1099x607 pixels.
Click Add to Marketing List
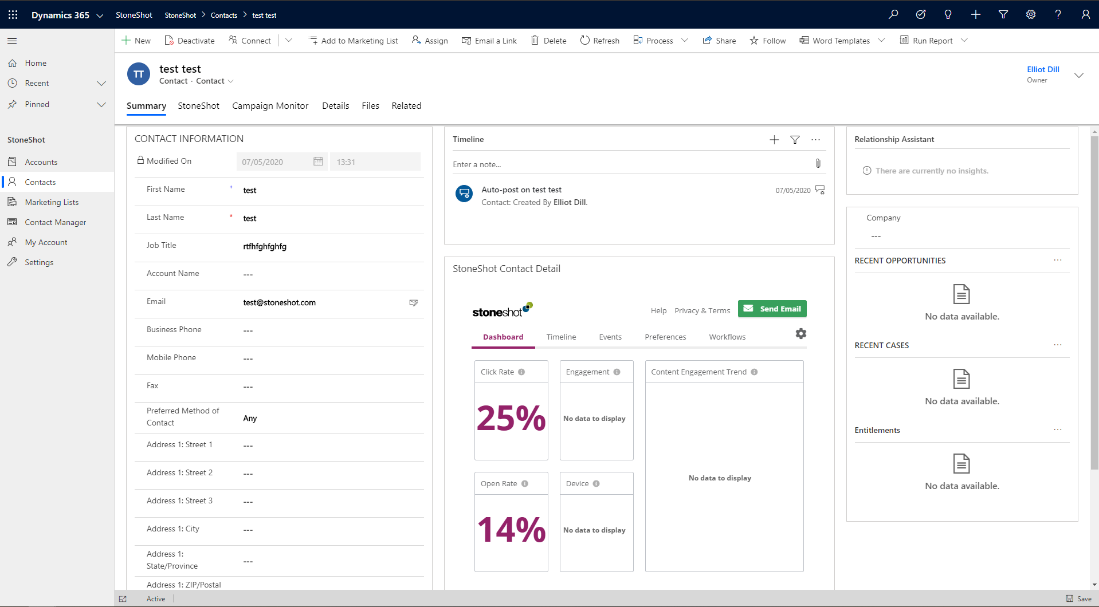[353, 41]
